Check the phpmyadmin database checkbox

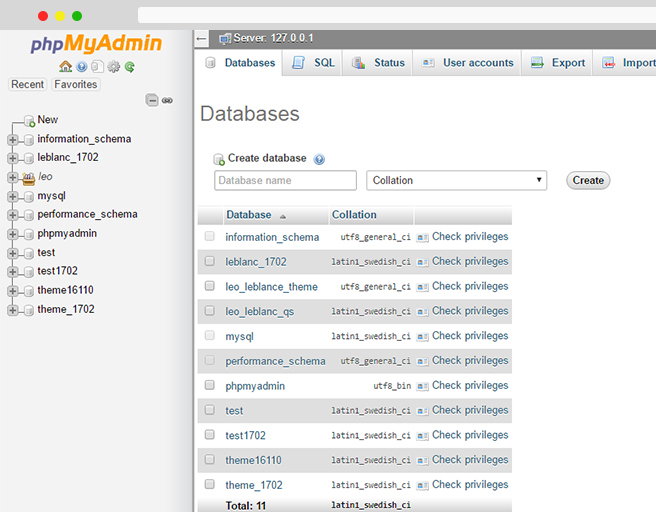click(210, 385)
